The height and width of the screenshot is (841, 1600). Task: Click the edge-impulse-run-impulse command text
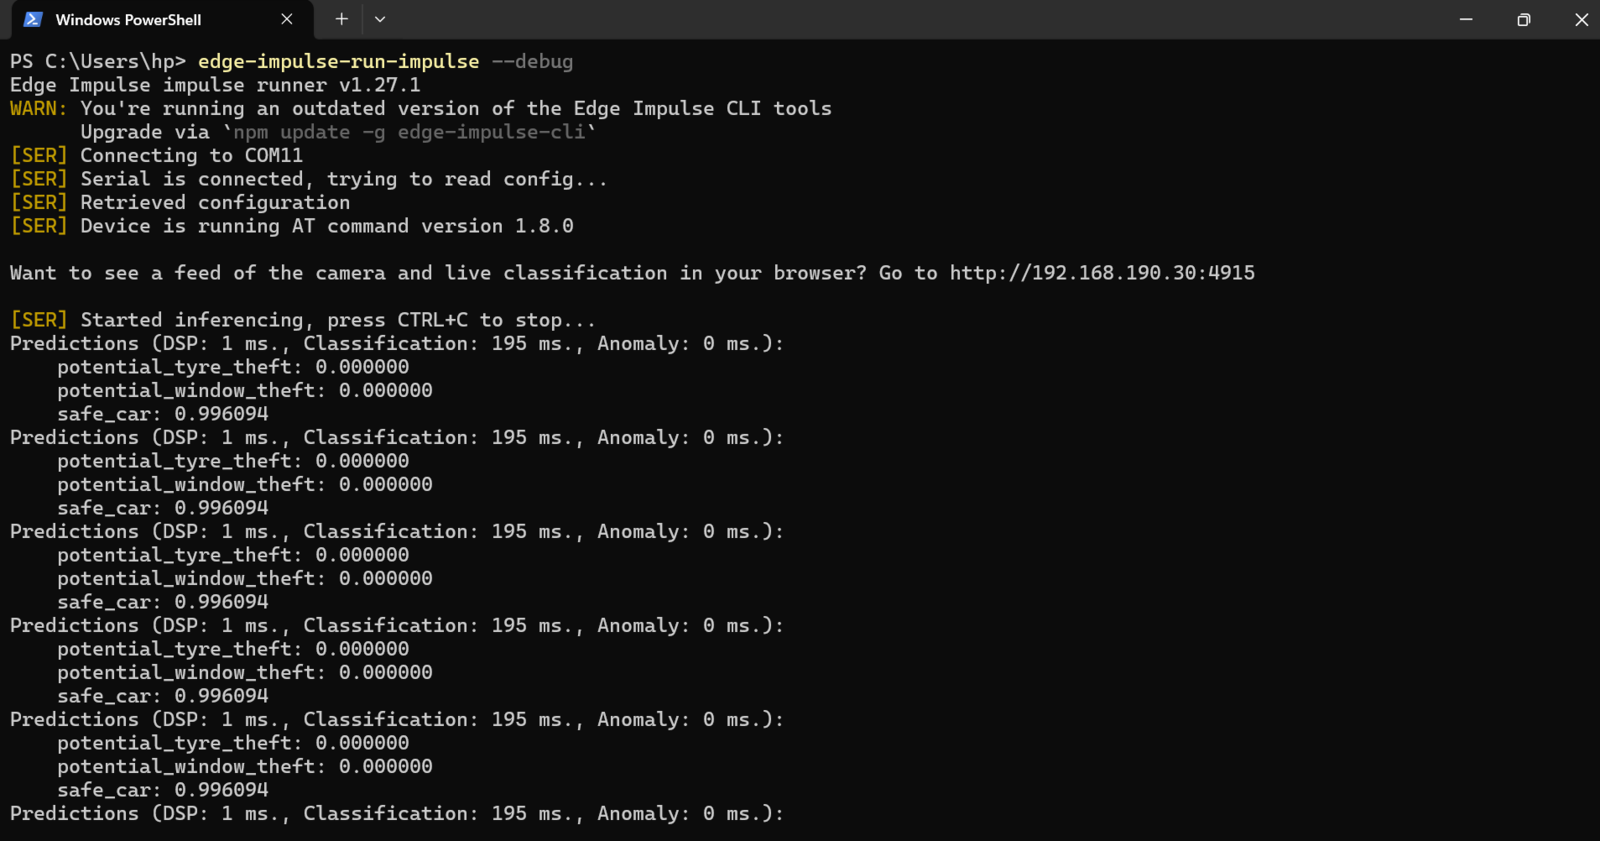(x=338, y=62)
